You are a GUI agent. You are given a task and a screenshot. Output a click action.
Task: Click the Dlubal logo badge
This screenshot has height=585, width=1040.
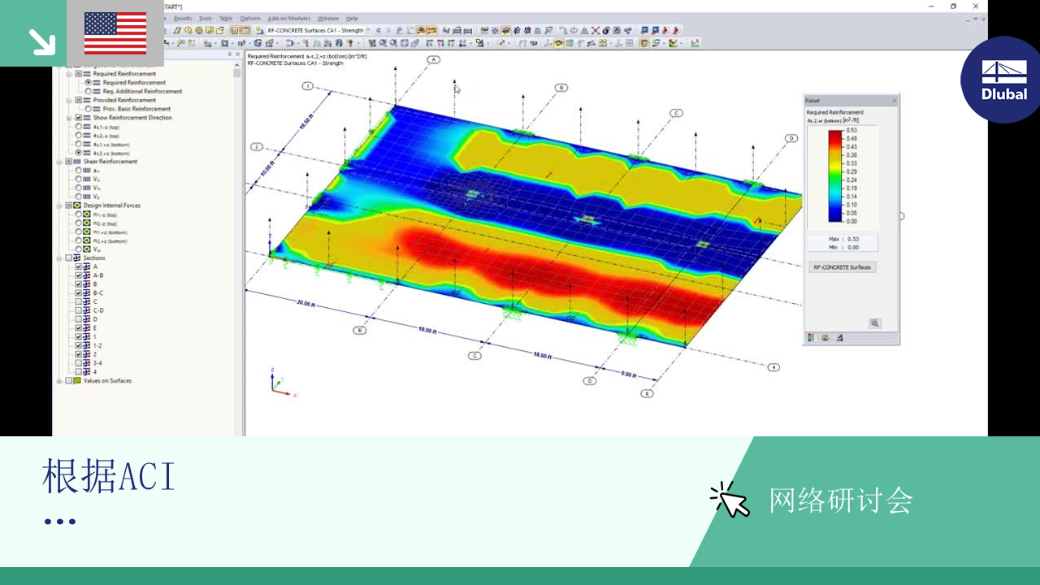(1003, 80)
